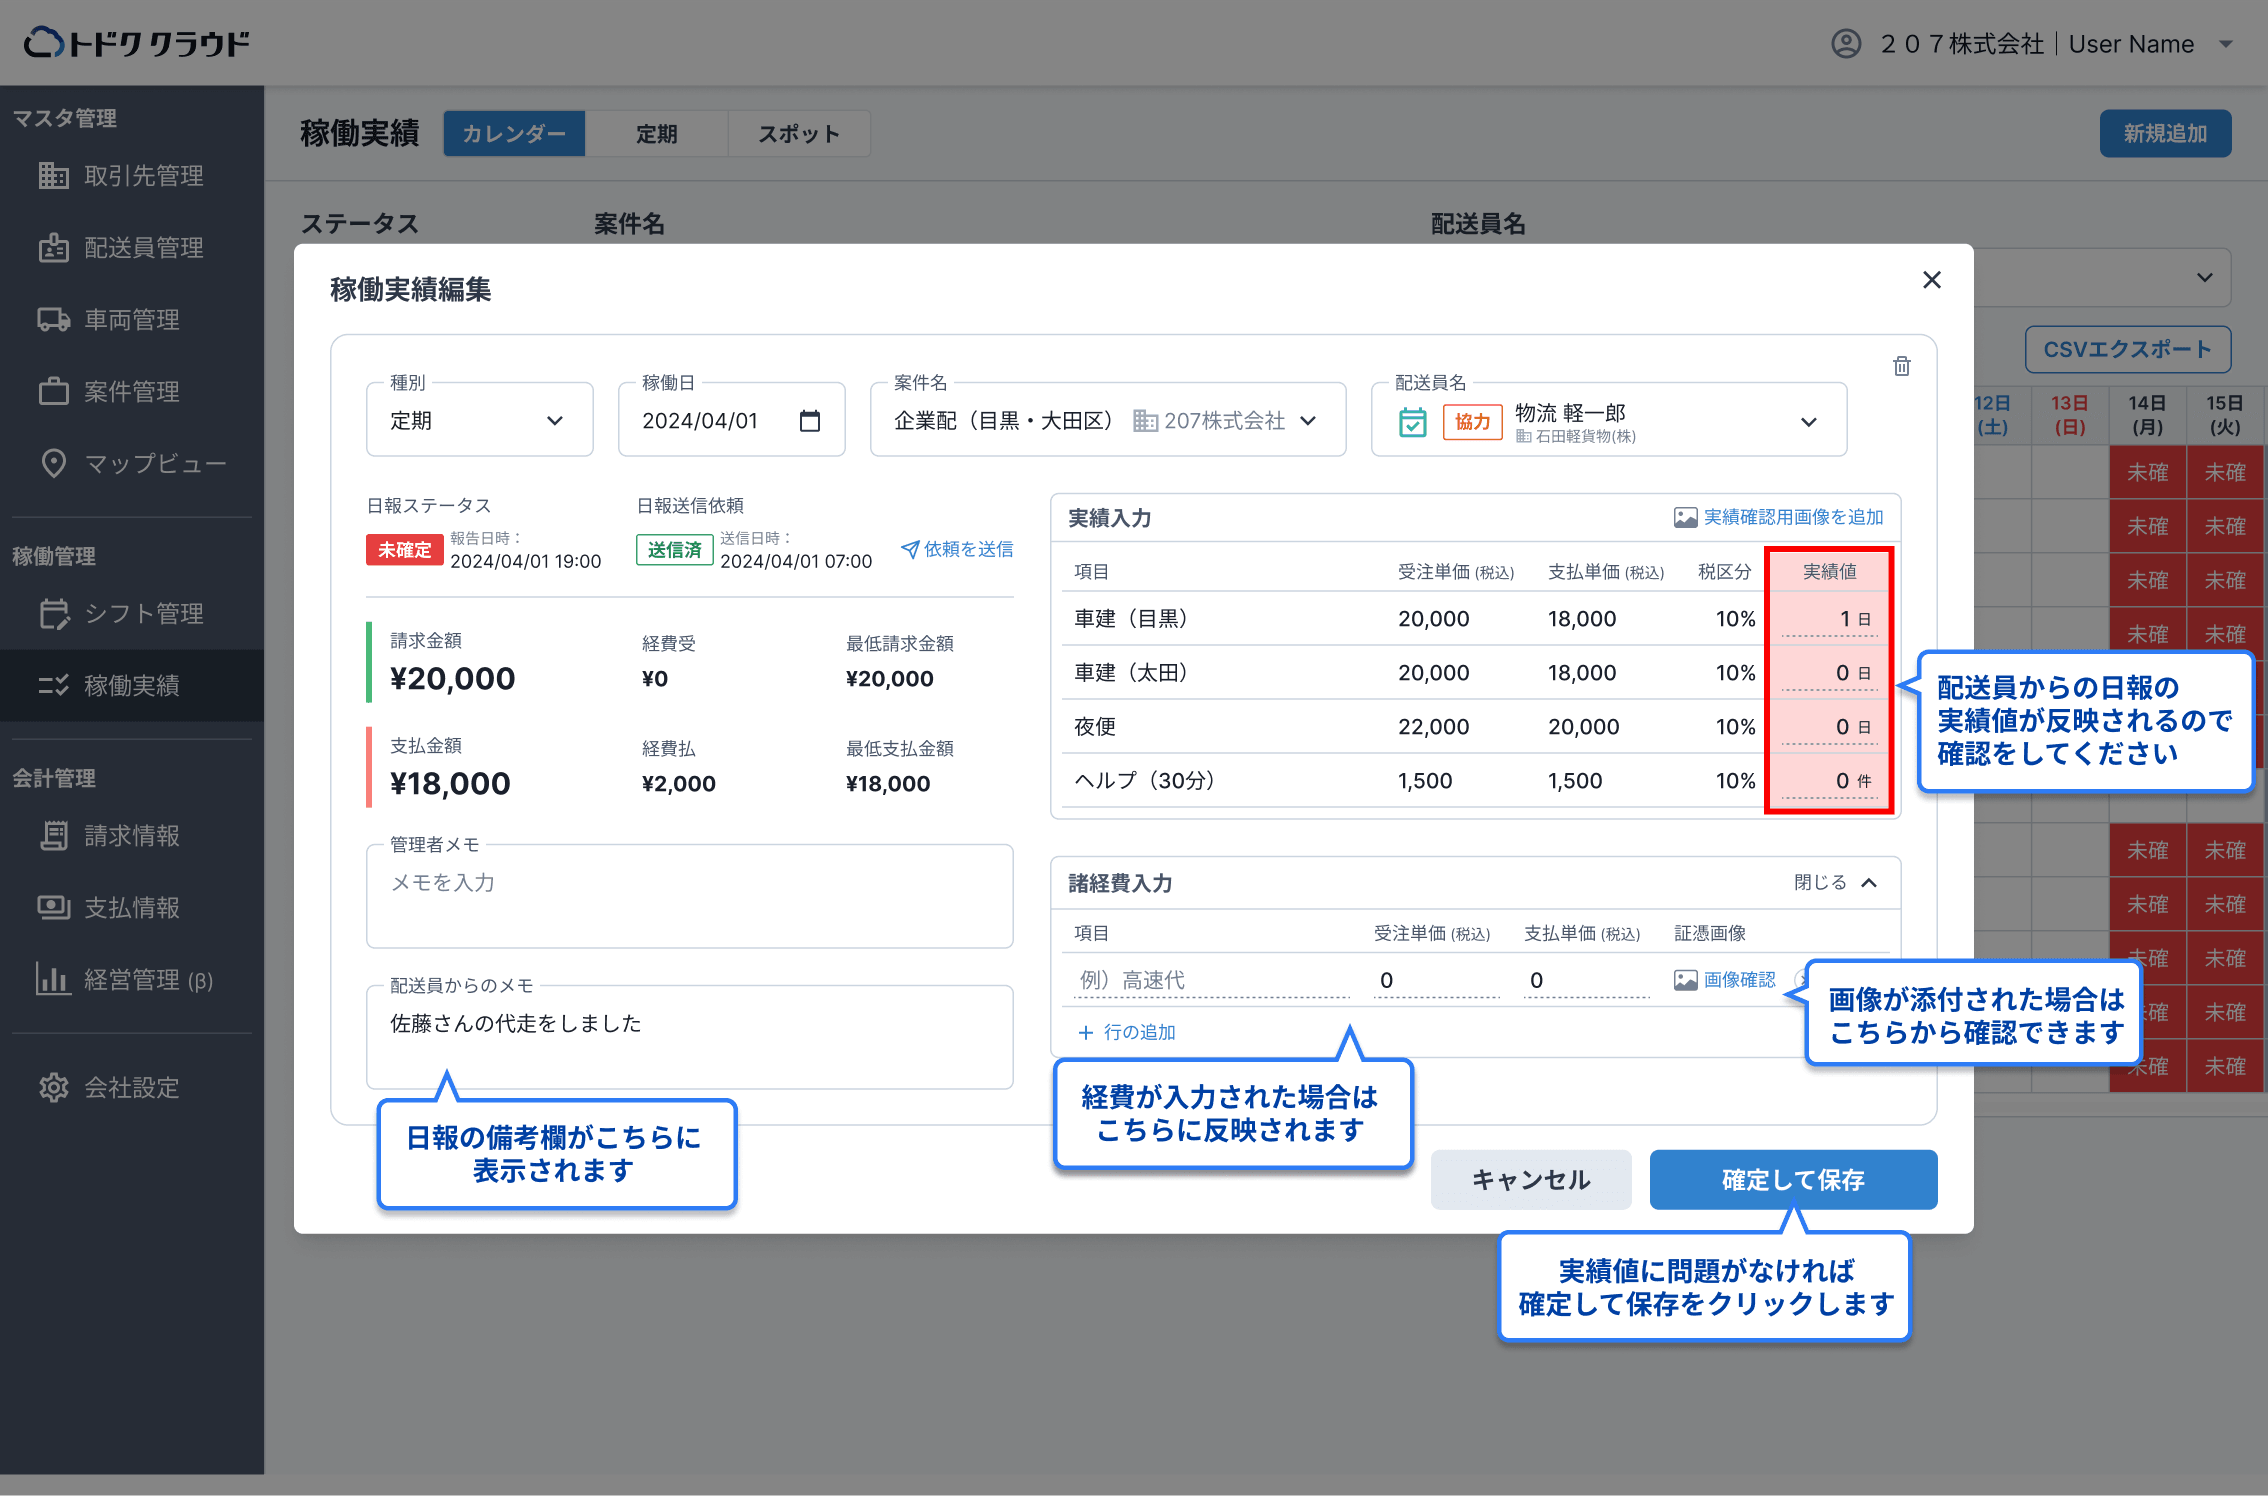Click the 諸経費 項目 name field
Viewport: 2268px width, 1496px height.
click(x=1214, y=980)
